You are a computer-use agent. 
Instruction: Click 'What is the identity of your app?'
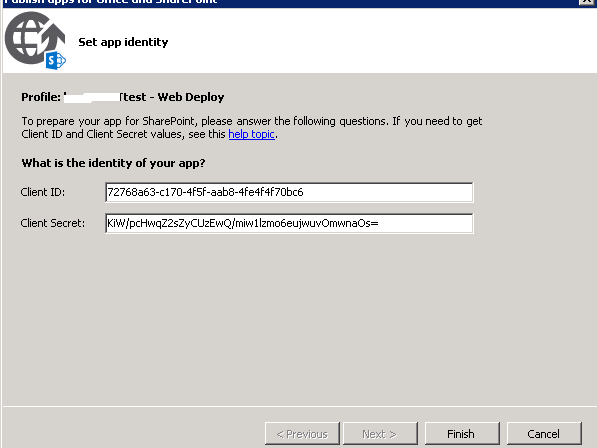[113, 163]
